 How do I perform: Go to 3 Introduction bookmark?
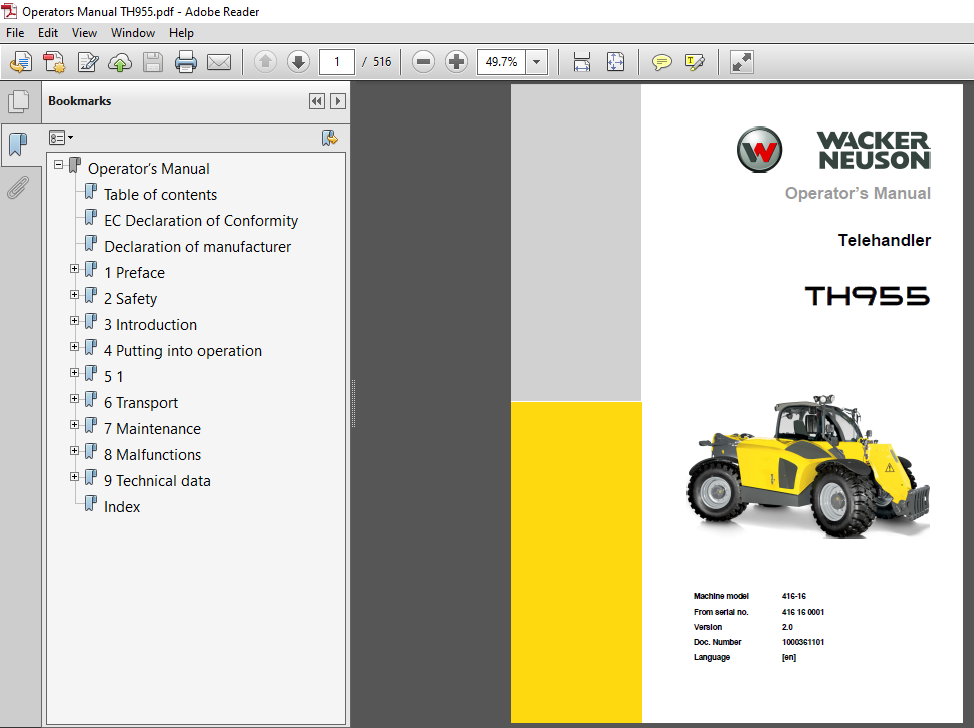click(150, 325)
